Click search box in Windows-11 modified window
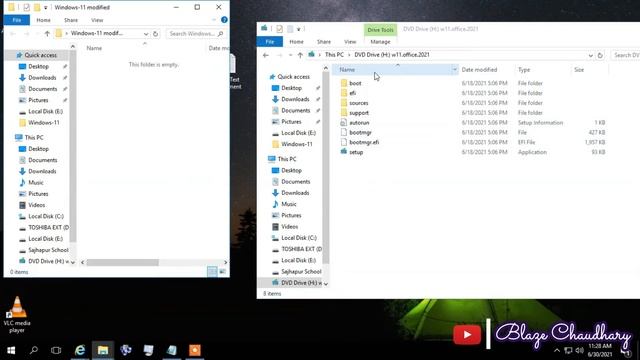Screen dimensions: 640x360 [x=196, y=34]
